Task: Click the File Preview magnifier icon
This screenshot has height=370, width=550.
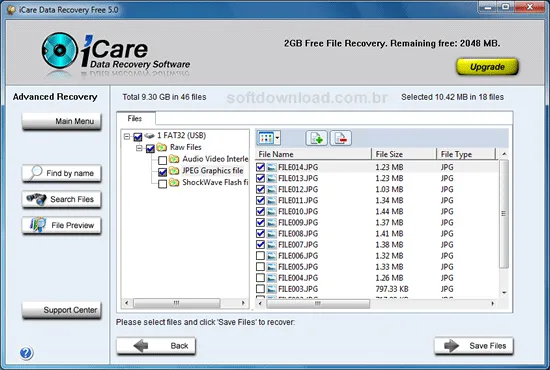Action: coord(38,225)
